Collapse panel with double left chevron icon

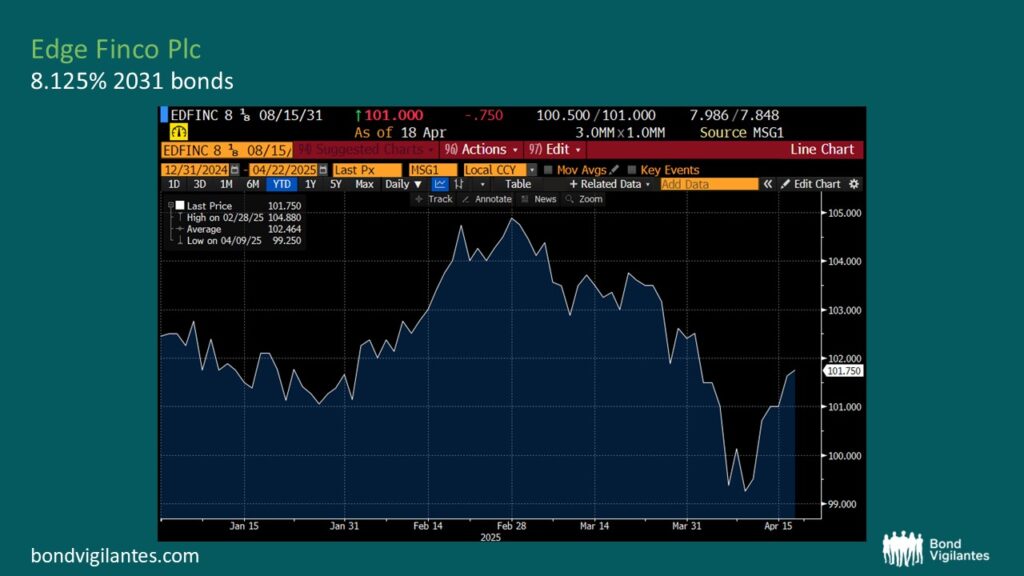[x=768, y=184]
